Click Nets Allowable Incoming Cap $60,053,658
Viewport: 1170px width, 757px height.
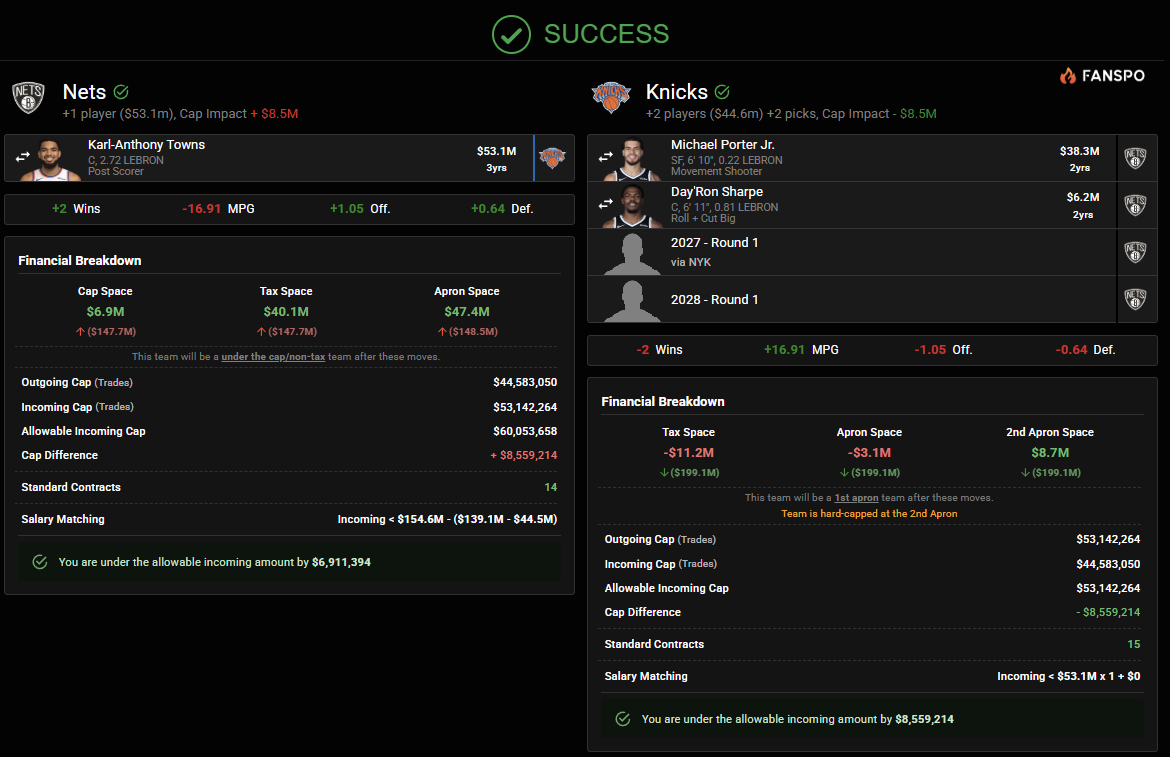pos(525,431)
